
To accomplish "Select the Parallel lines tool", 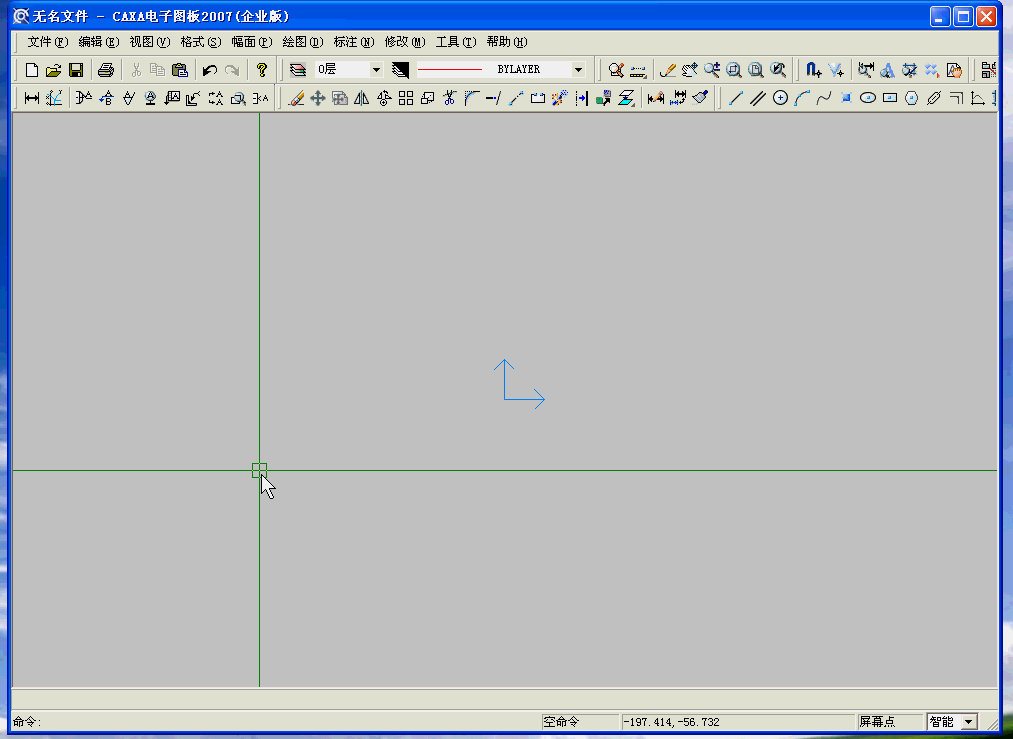I will coord(758,98).
